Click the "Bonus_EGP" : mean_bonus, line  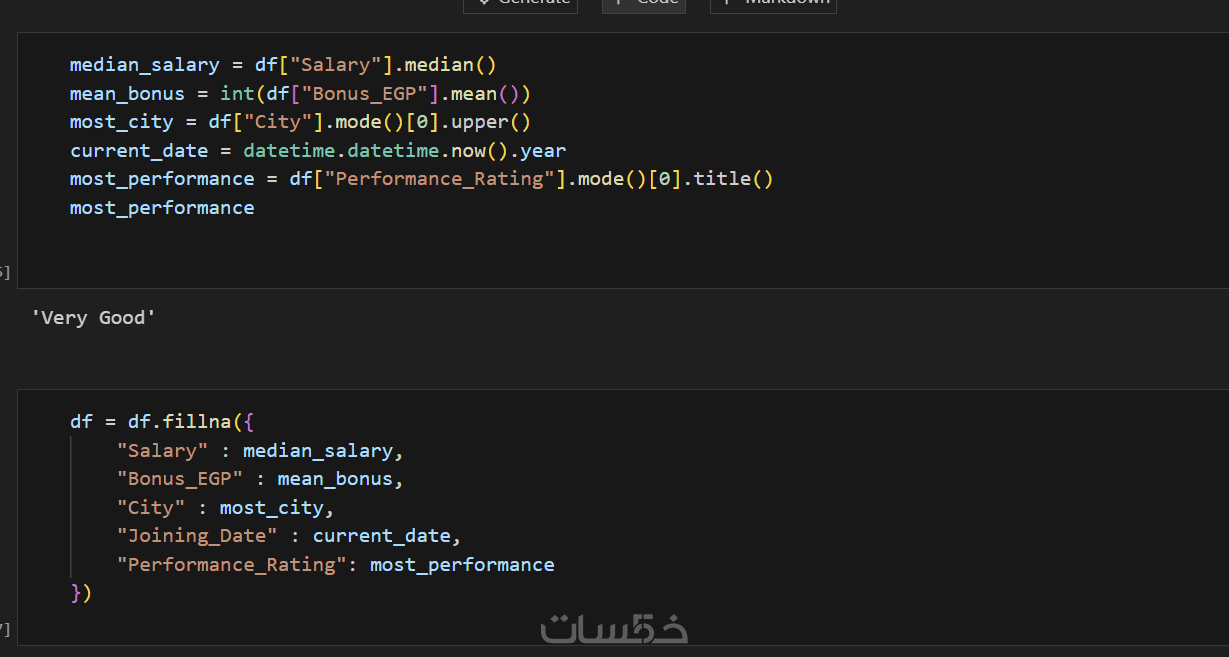click(260, 479)
